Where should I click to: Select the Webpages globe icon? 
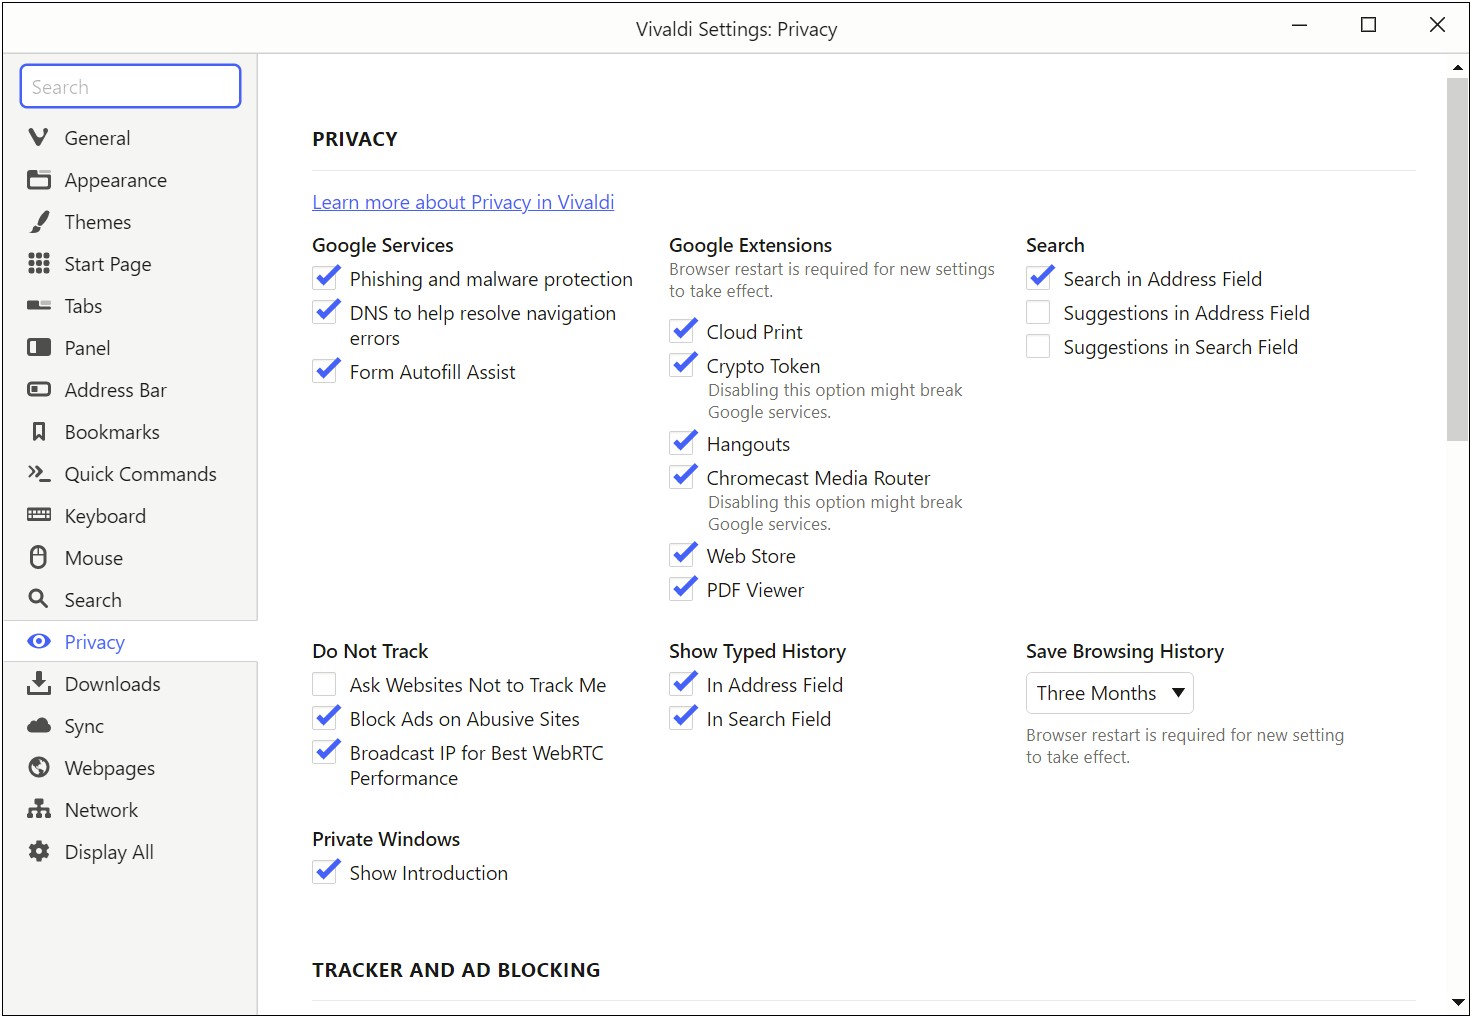coord(38,767)
